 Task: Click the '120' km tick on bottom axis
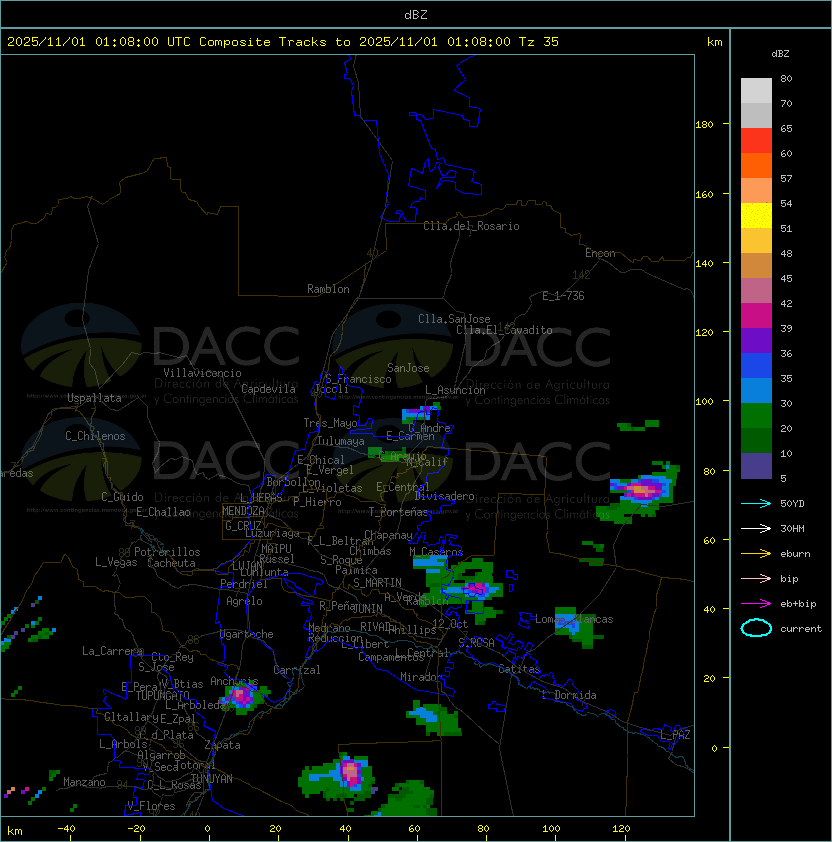click(620, 829)
